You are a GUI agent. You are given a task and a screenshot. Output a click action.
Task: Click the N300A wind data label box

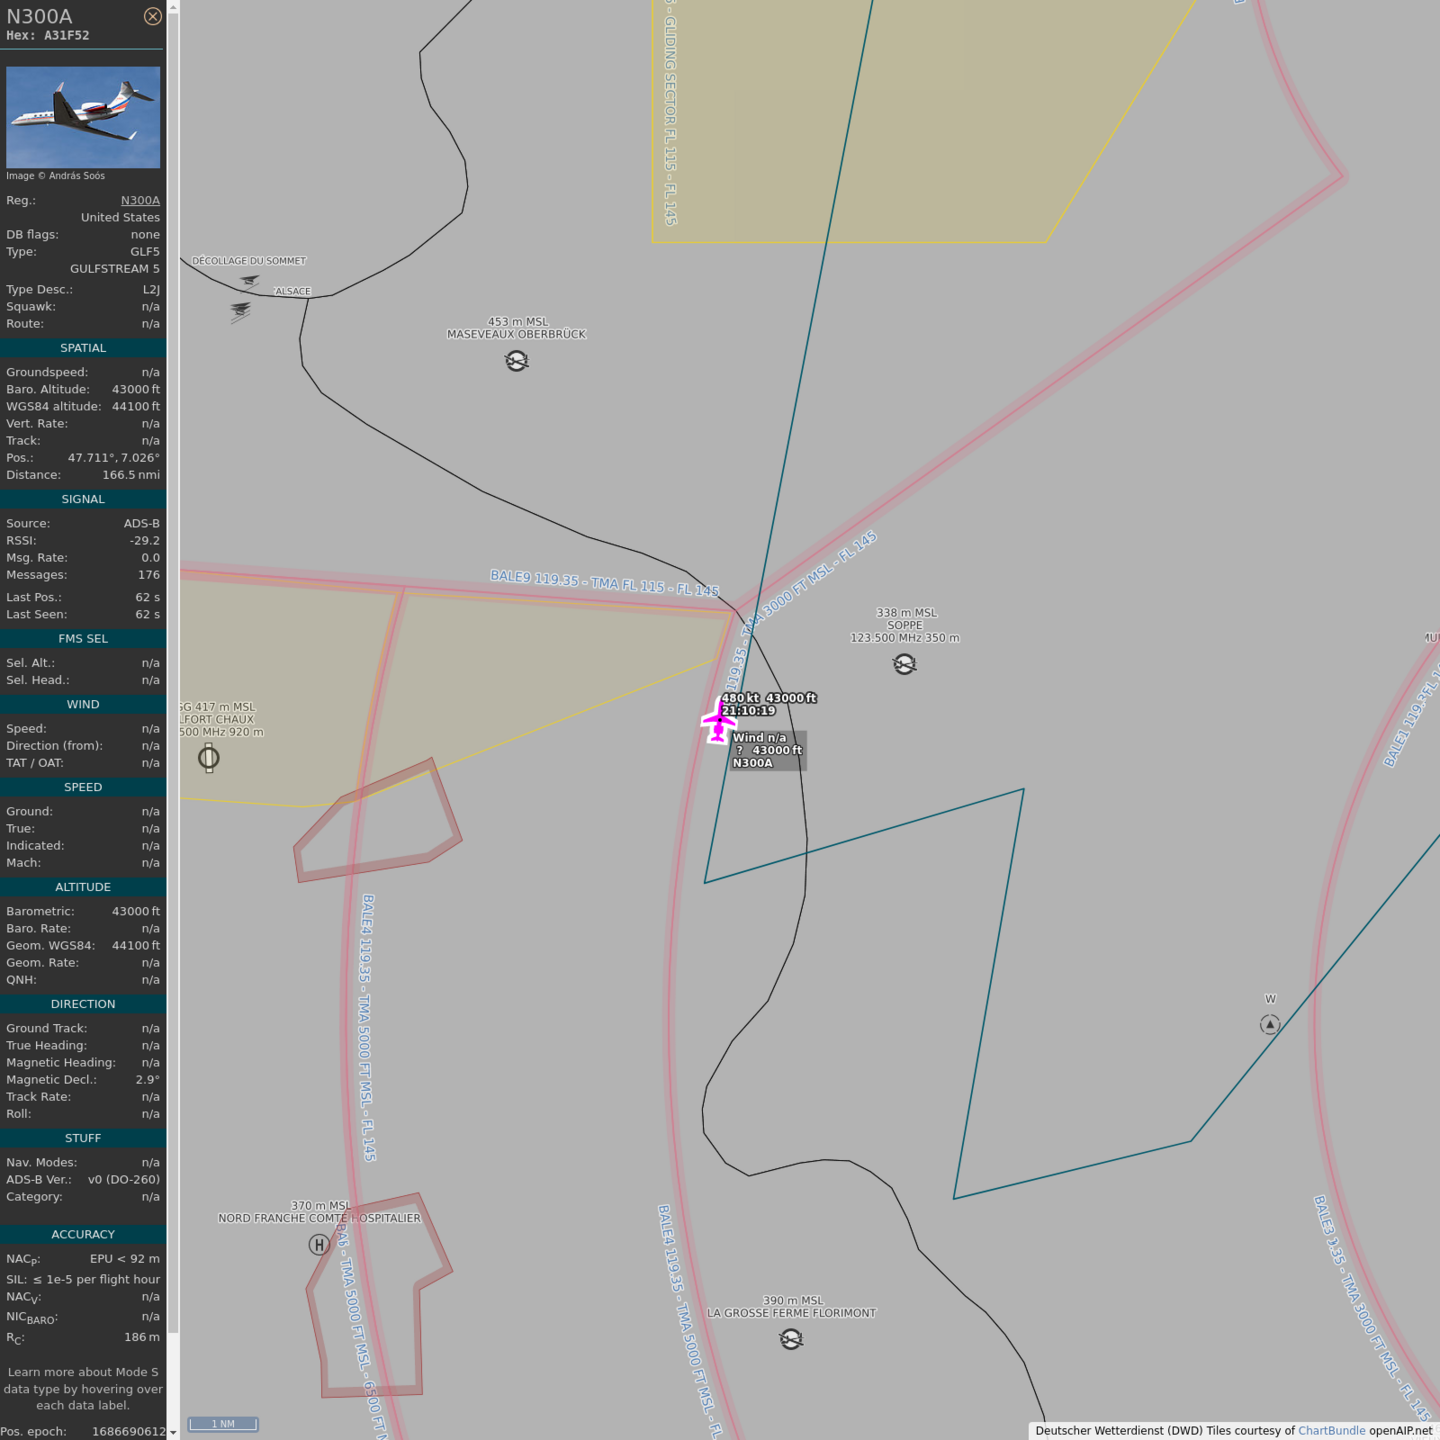pos(767,750)
